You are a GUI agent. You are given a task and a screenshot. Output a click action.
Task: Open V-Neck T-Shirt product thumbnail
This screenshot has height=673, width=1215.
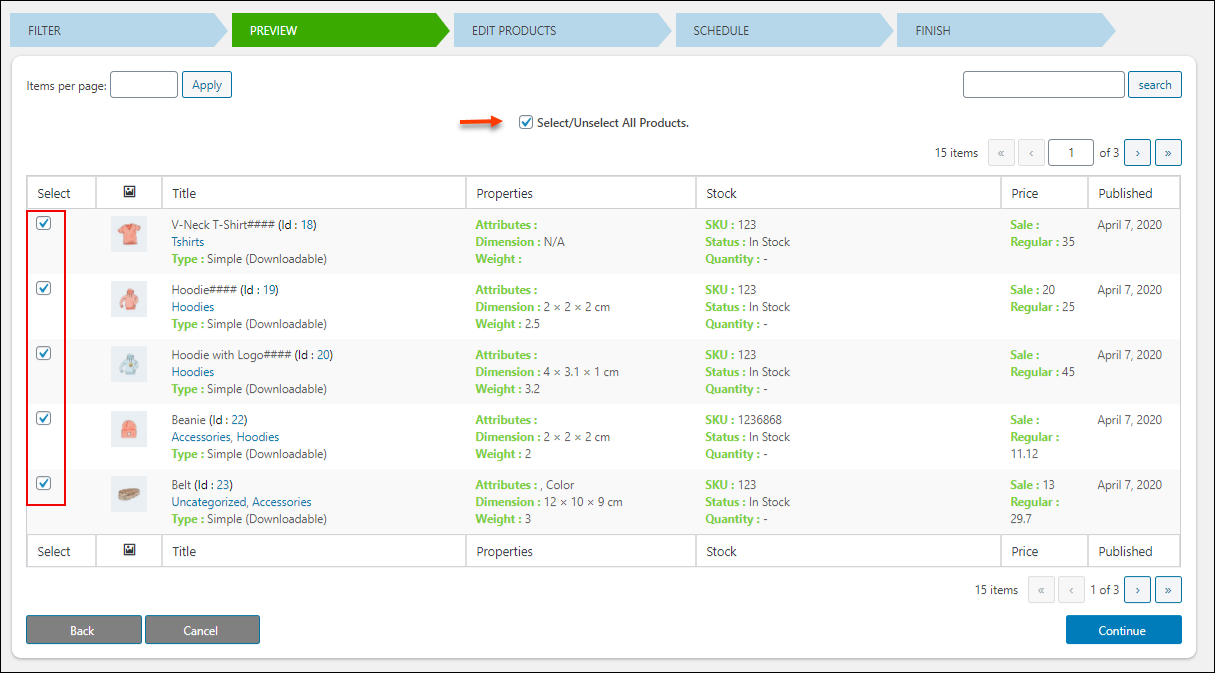tap(129, 234)
